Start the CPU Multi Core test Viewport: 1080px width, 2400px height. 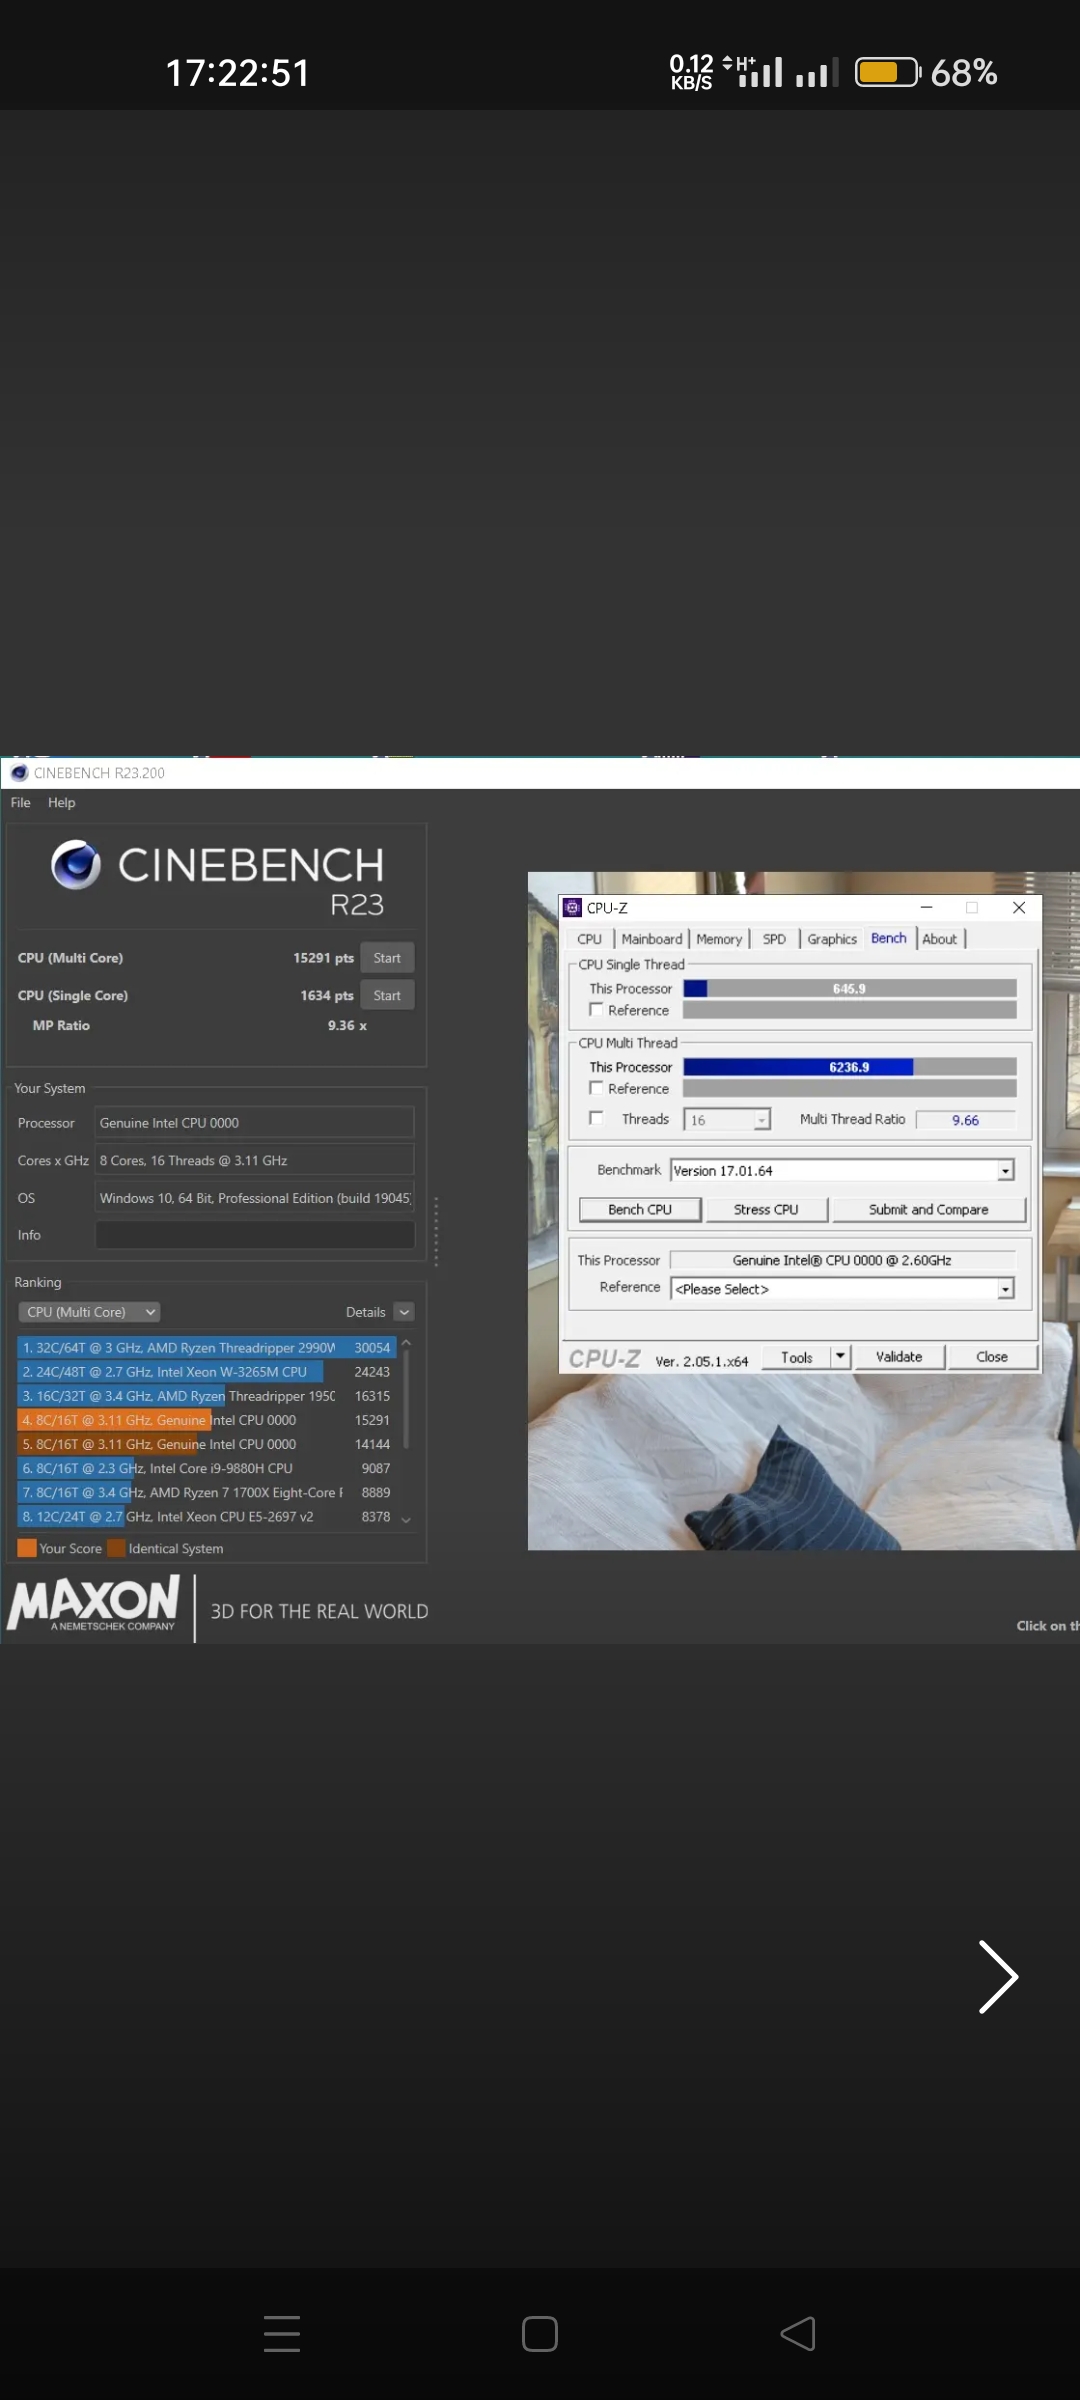[x=387, y=958]
